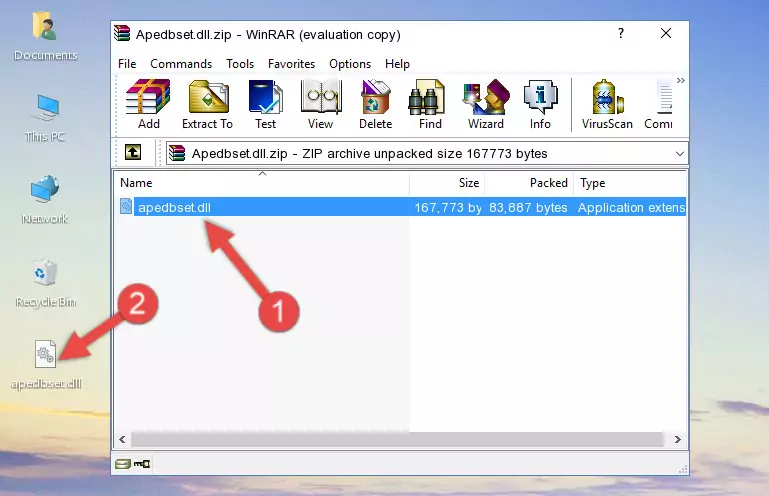Click the Add toolbar icon
The height and width of the screenshot is (496, 769).
click(x=148, y=104)
